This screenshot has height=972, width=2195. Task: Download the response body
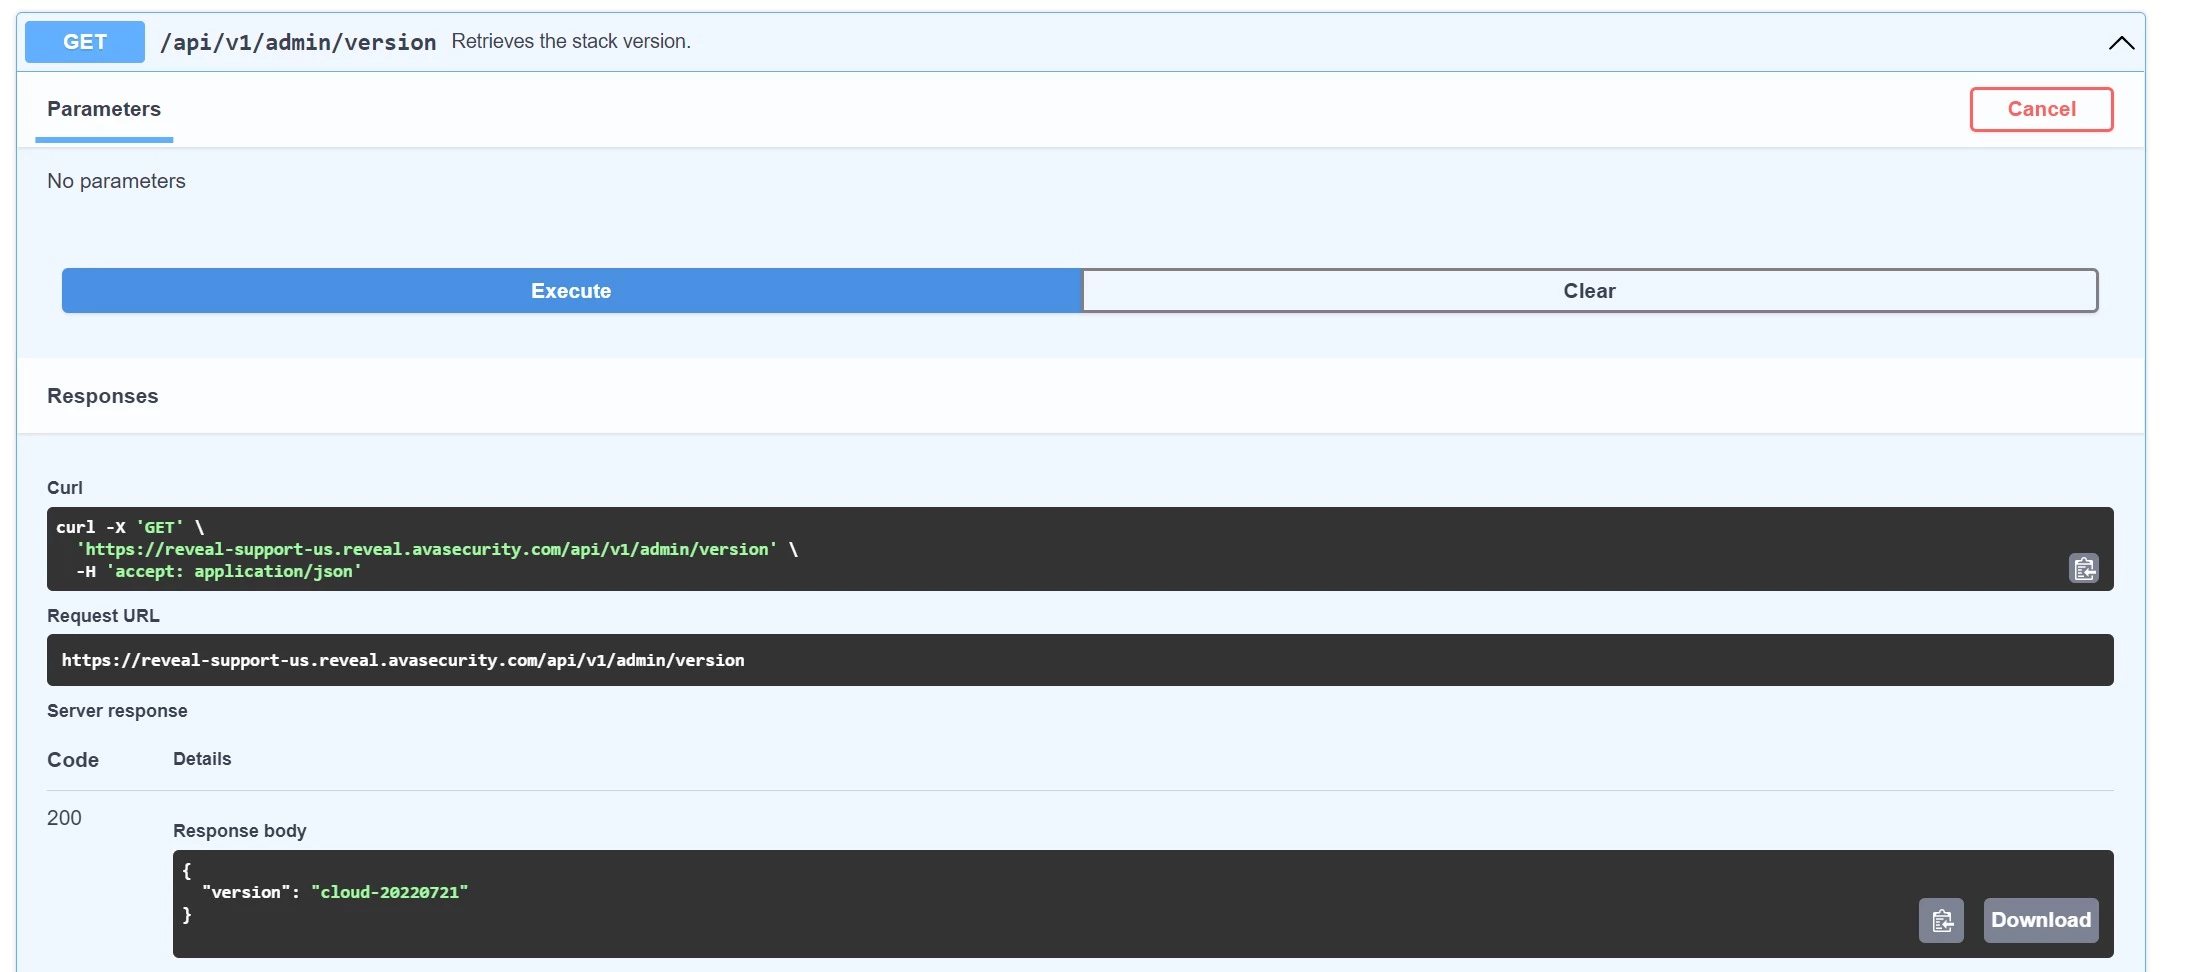point(2041,920)
